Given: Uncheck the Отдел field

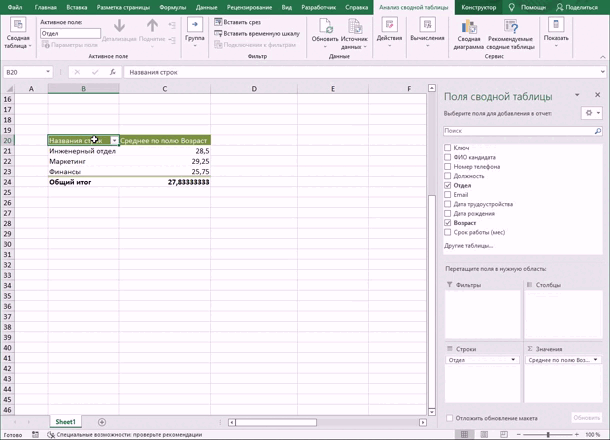Looking at the screenshot, I should (447, 185).
